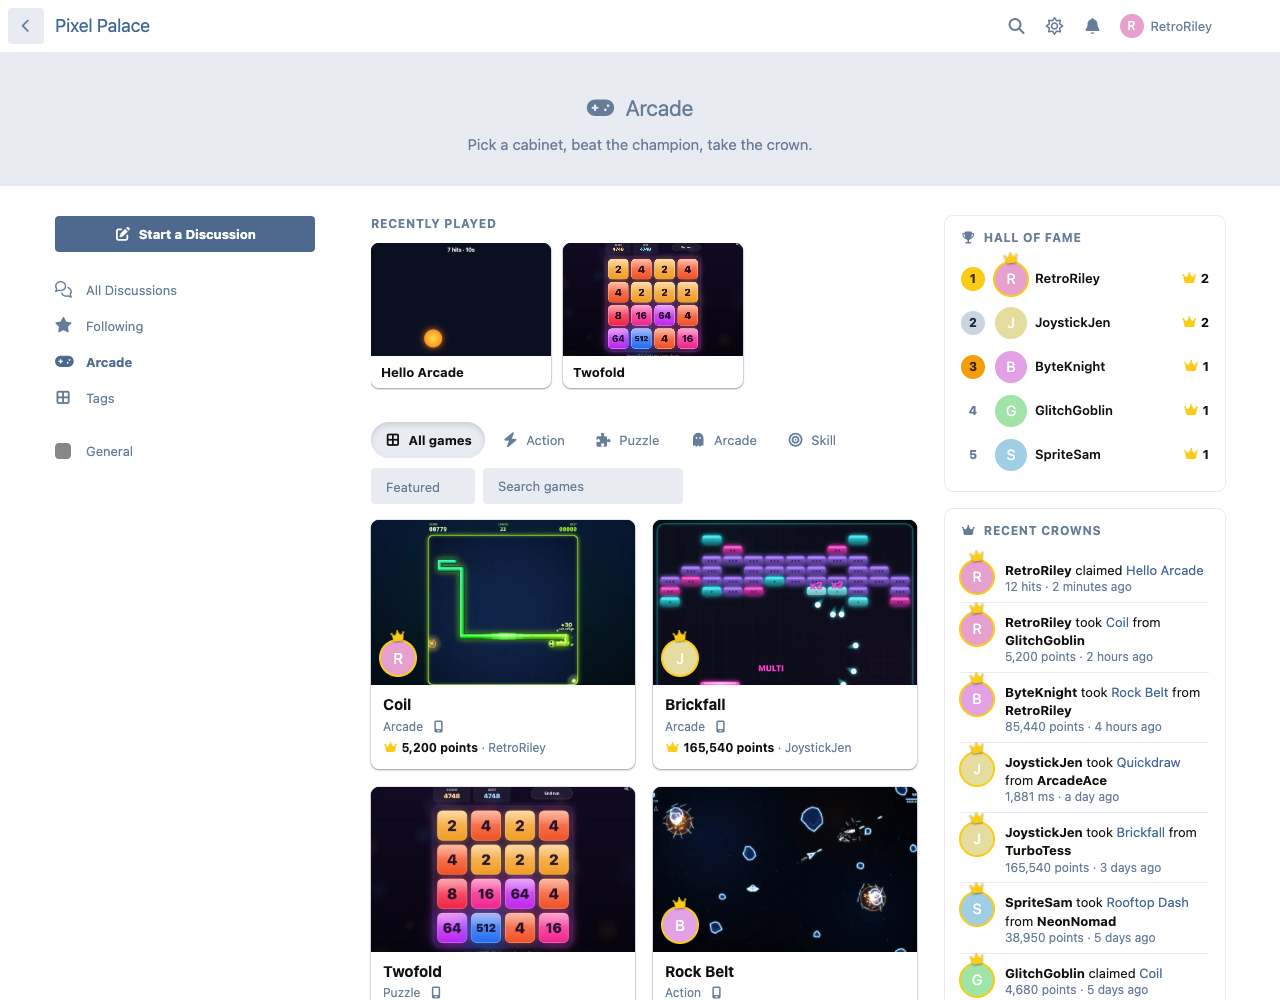Click SpriteSam's avatar in Hall of Fame
This screenshot has width=1280, height=1000.
(x=1011, y=455)
